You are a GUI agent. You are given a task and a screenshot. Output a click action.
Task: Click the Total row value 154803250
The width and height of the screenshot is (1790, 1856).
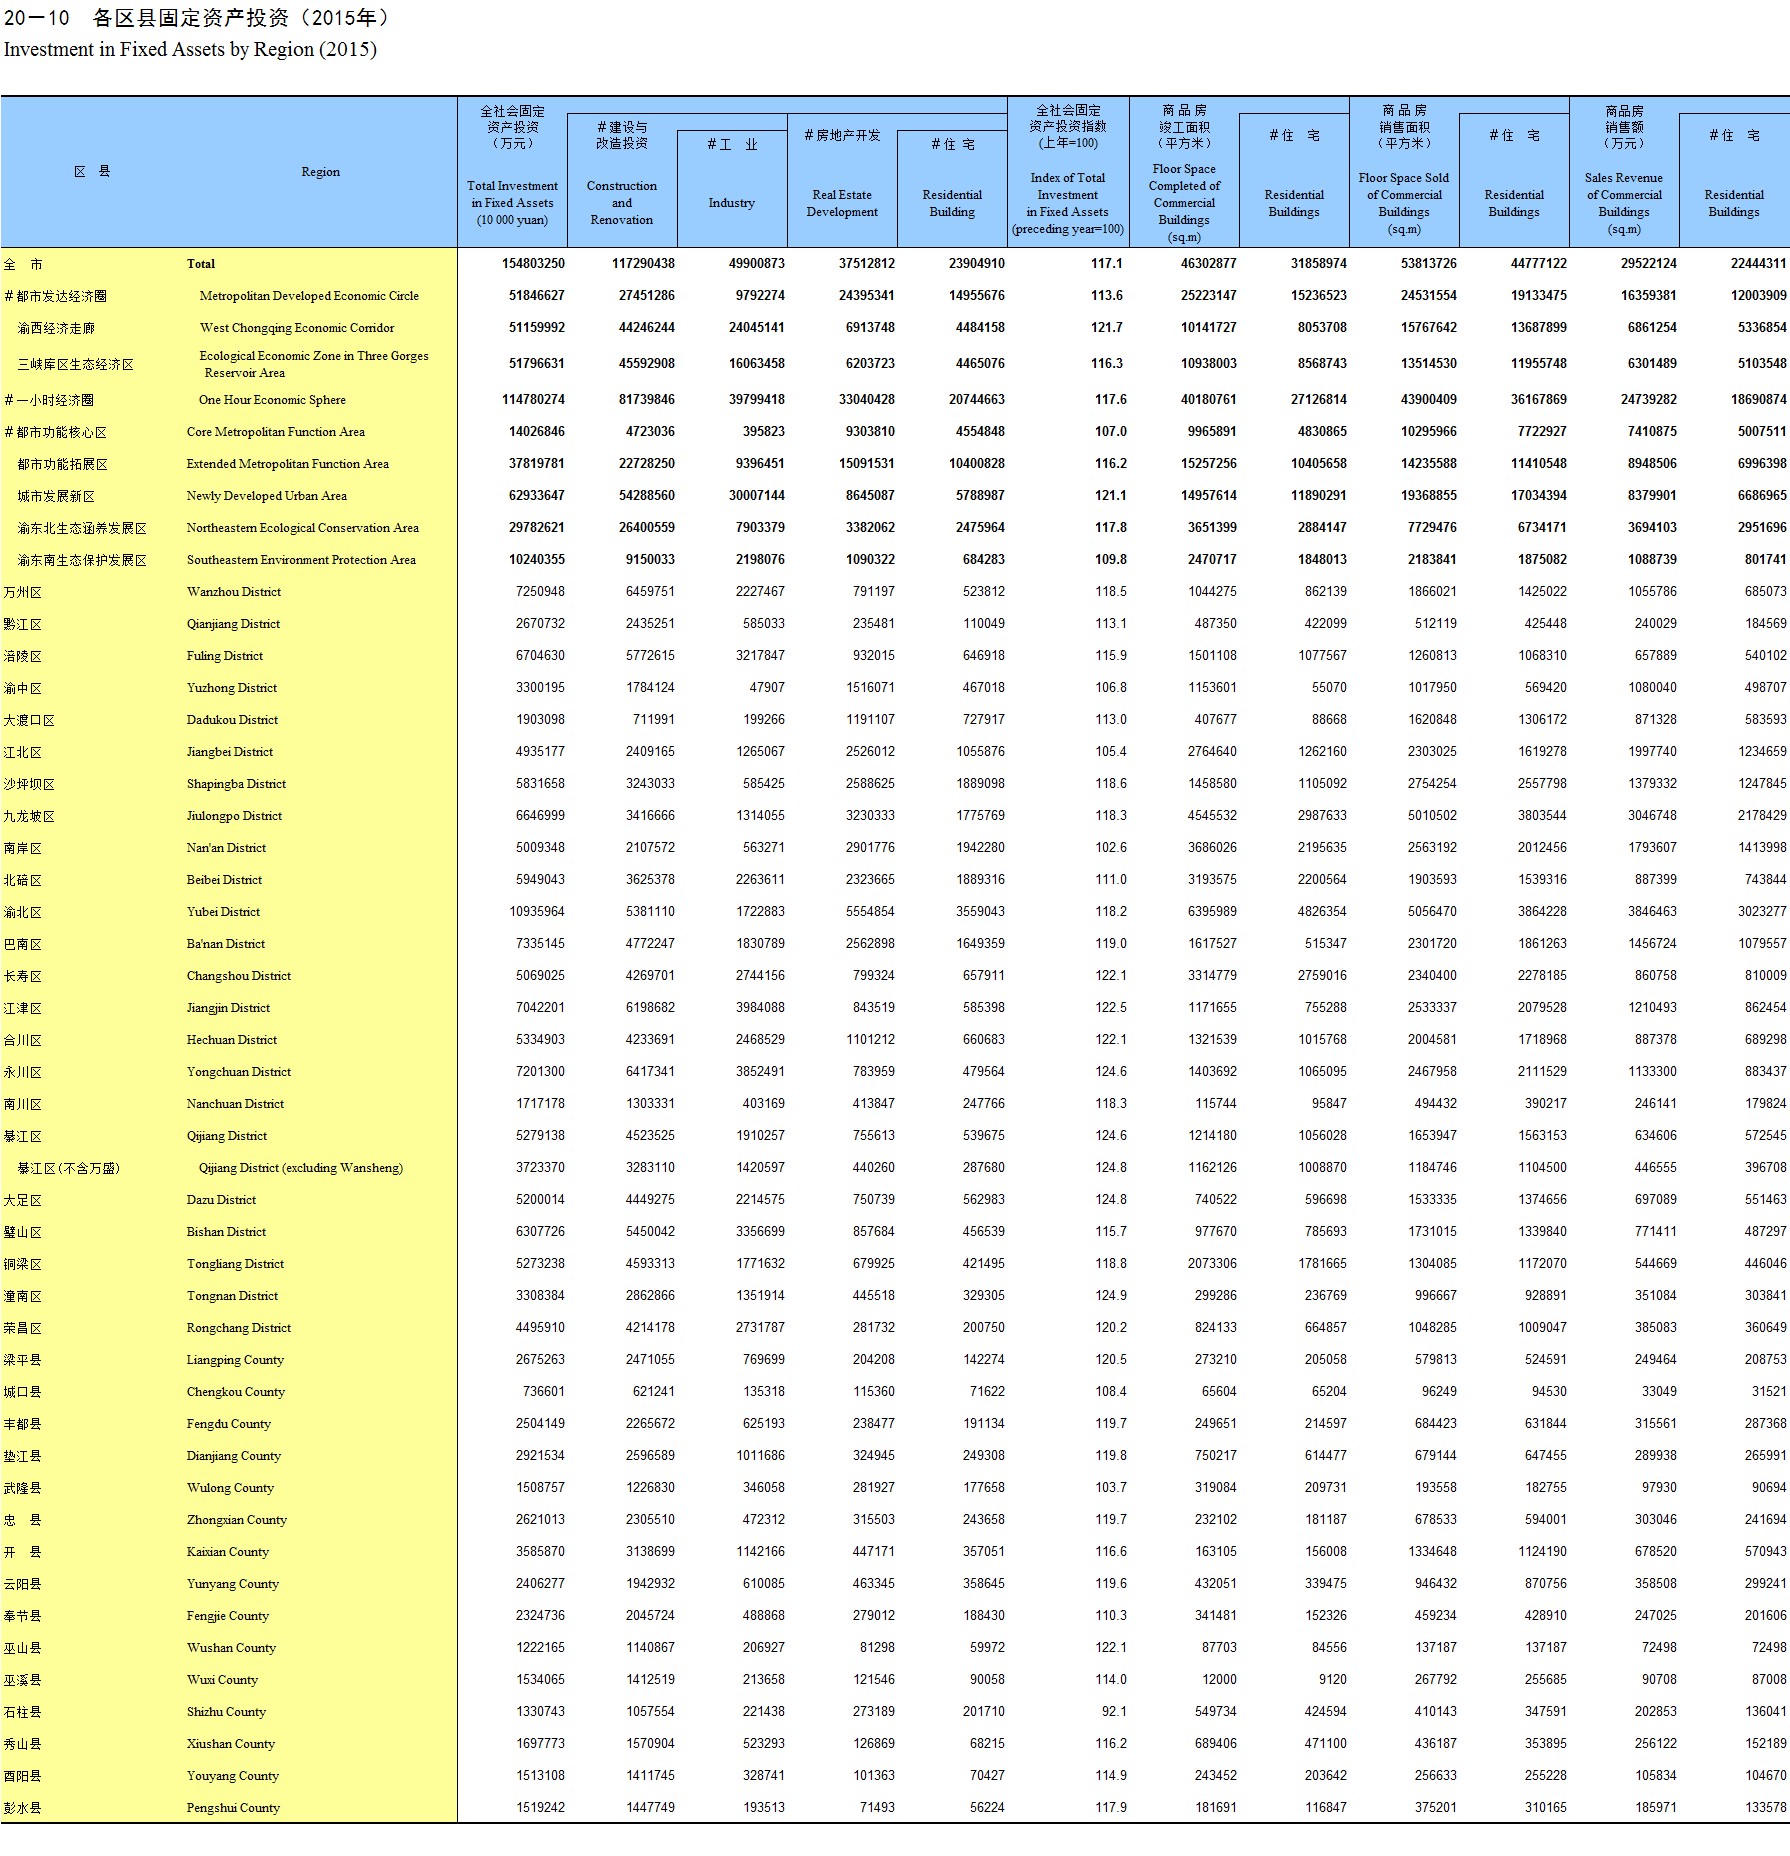coord(533,264)
